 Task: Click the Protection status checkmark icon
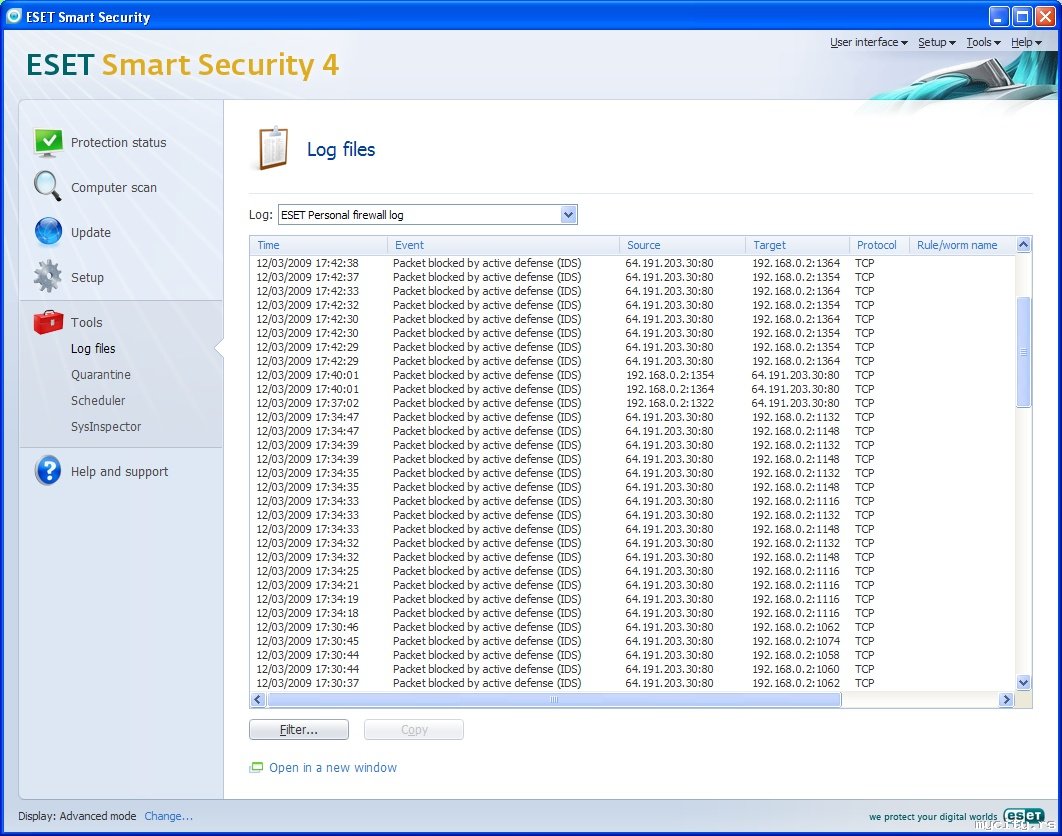click(x=48, y=142)
